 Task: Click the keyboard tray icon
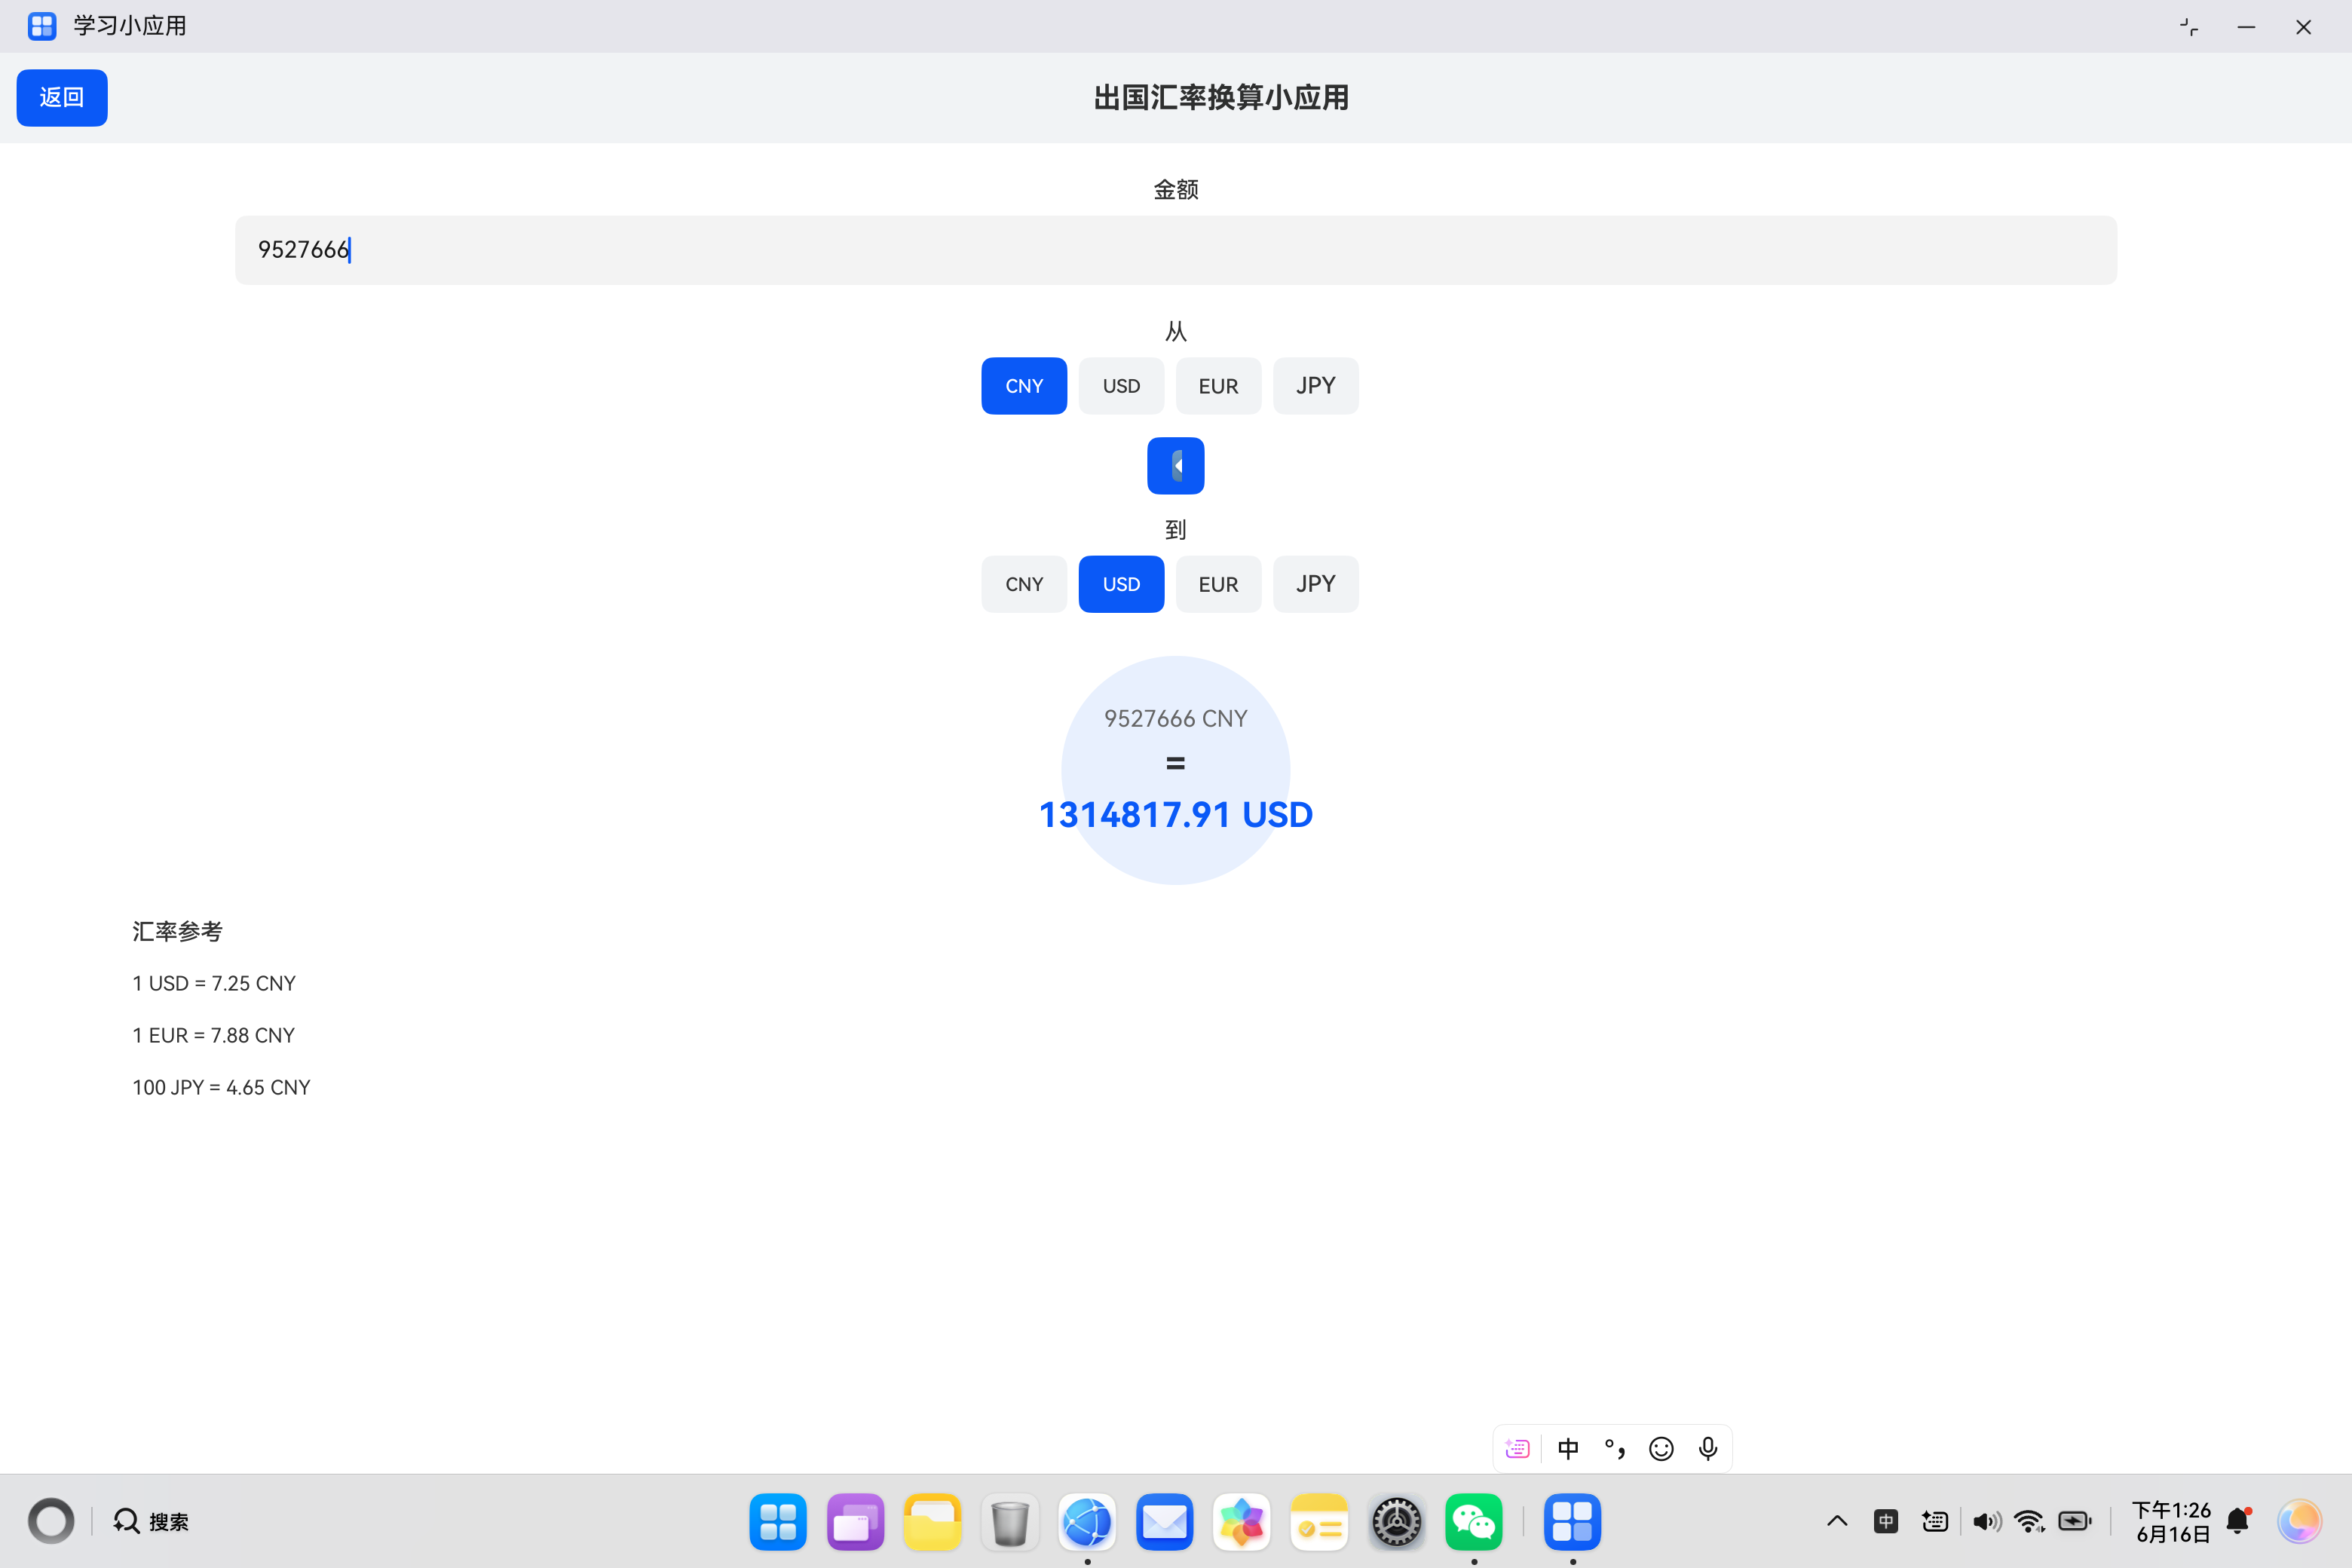click(1935, 1521)
